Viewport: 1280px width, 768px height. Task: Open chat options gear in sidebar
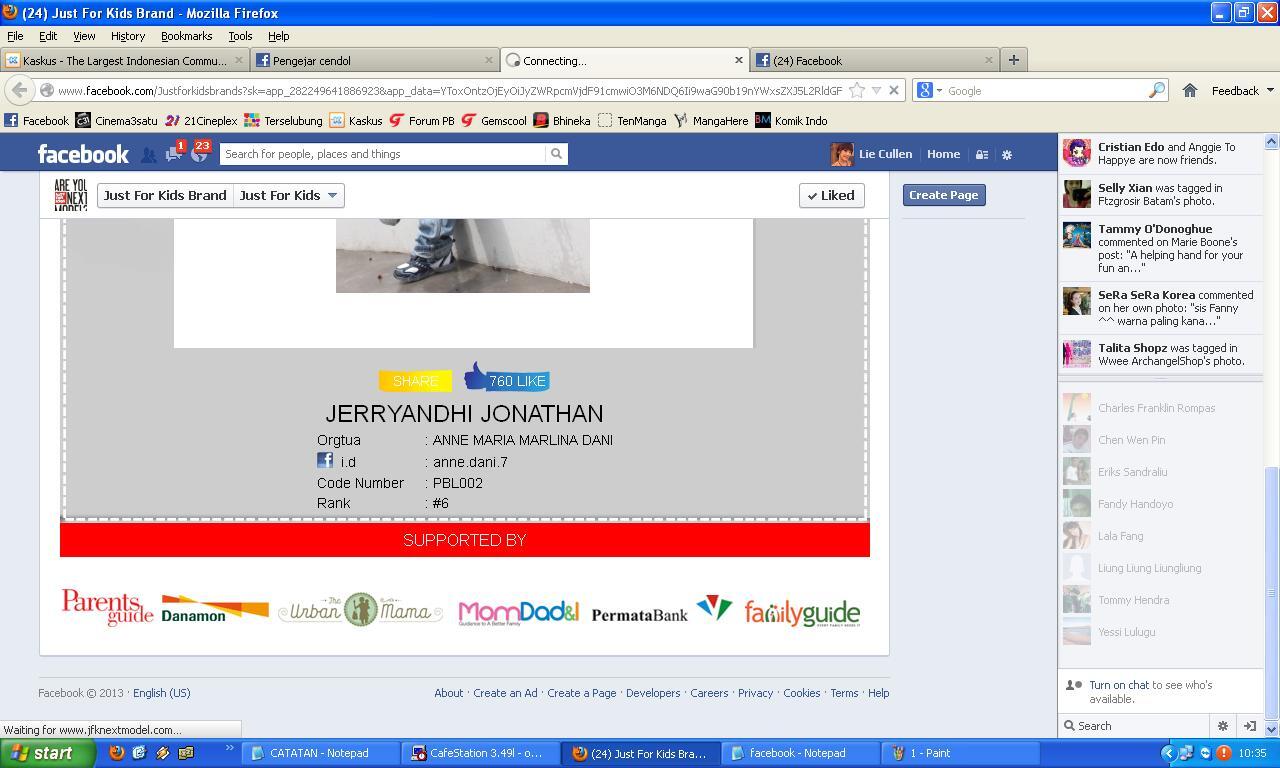(x=1222, y=726)
